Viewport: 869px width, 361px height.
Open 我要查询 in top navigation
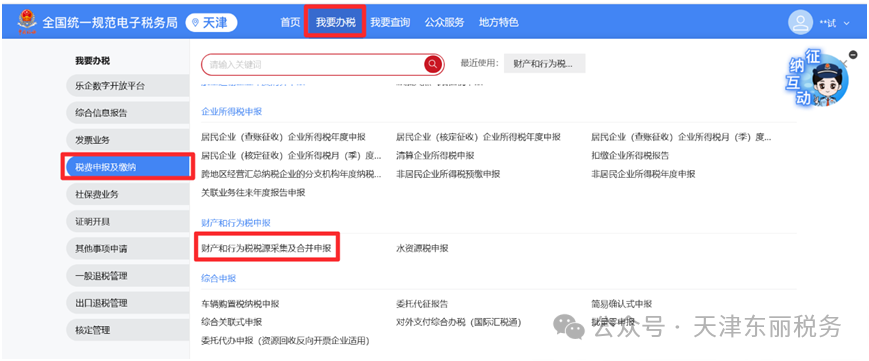(390, 23)
